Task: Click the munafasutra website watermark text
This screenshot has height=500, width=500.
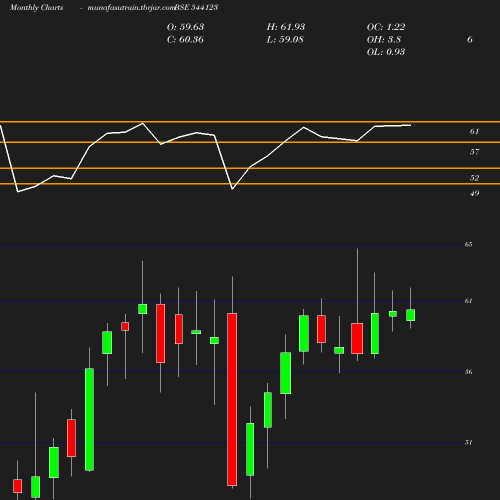Action: pos(131,7)
